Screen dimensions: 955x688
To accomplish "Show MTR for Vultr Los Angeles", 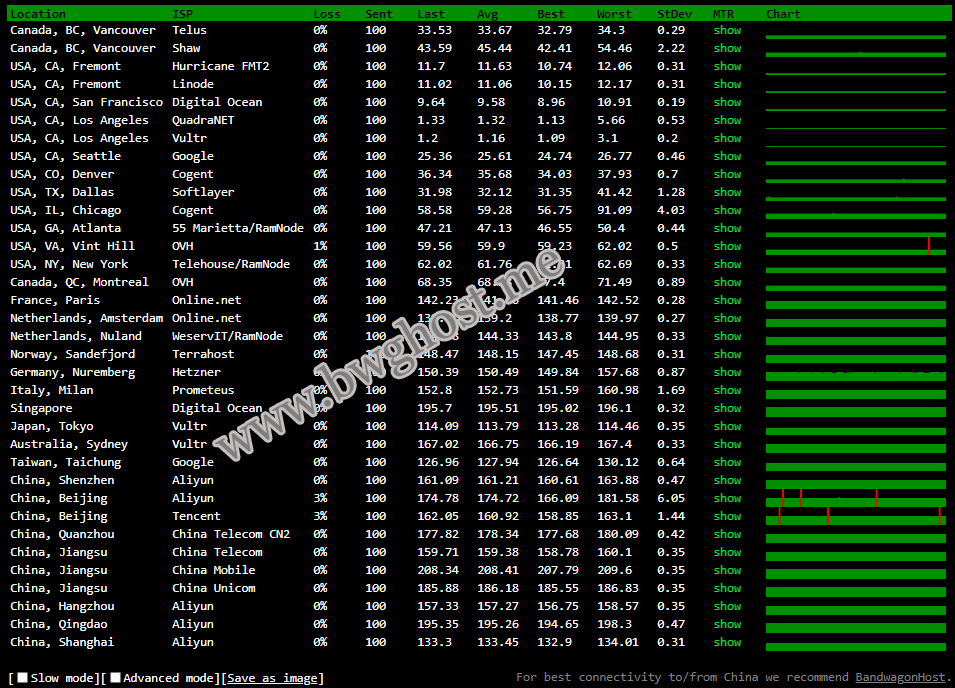I will click(x=727, y=138).
